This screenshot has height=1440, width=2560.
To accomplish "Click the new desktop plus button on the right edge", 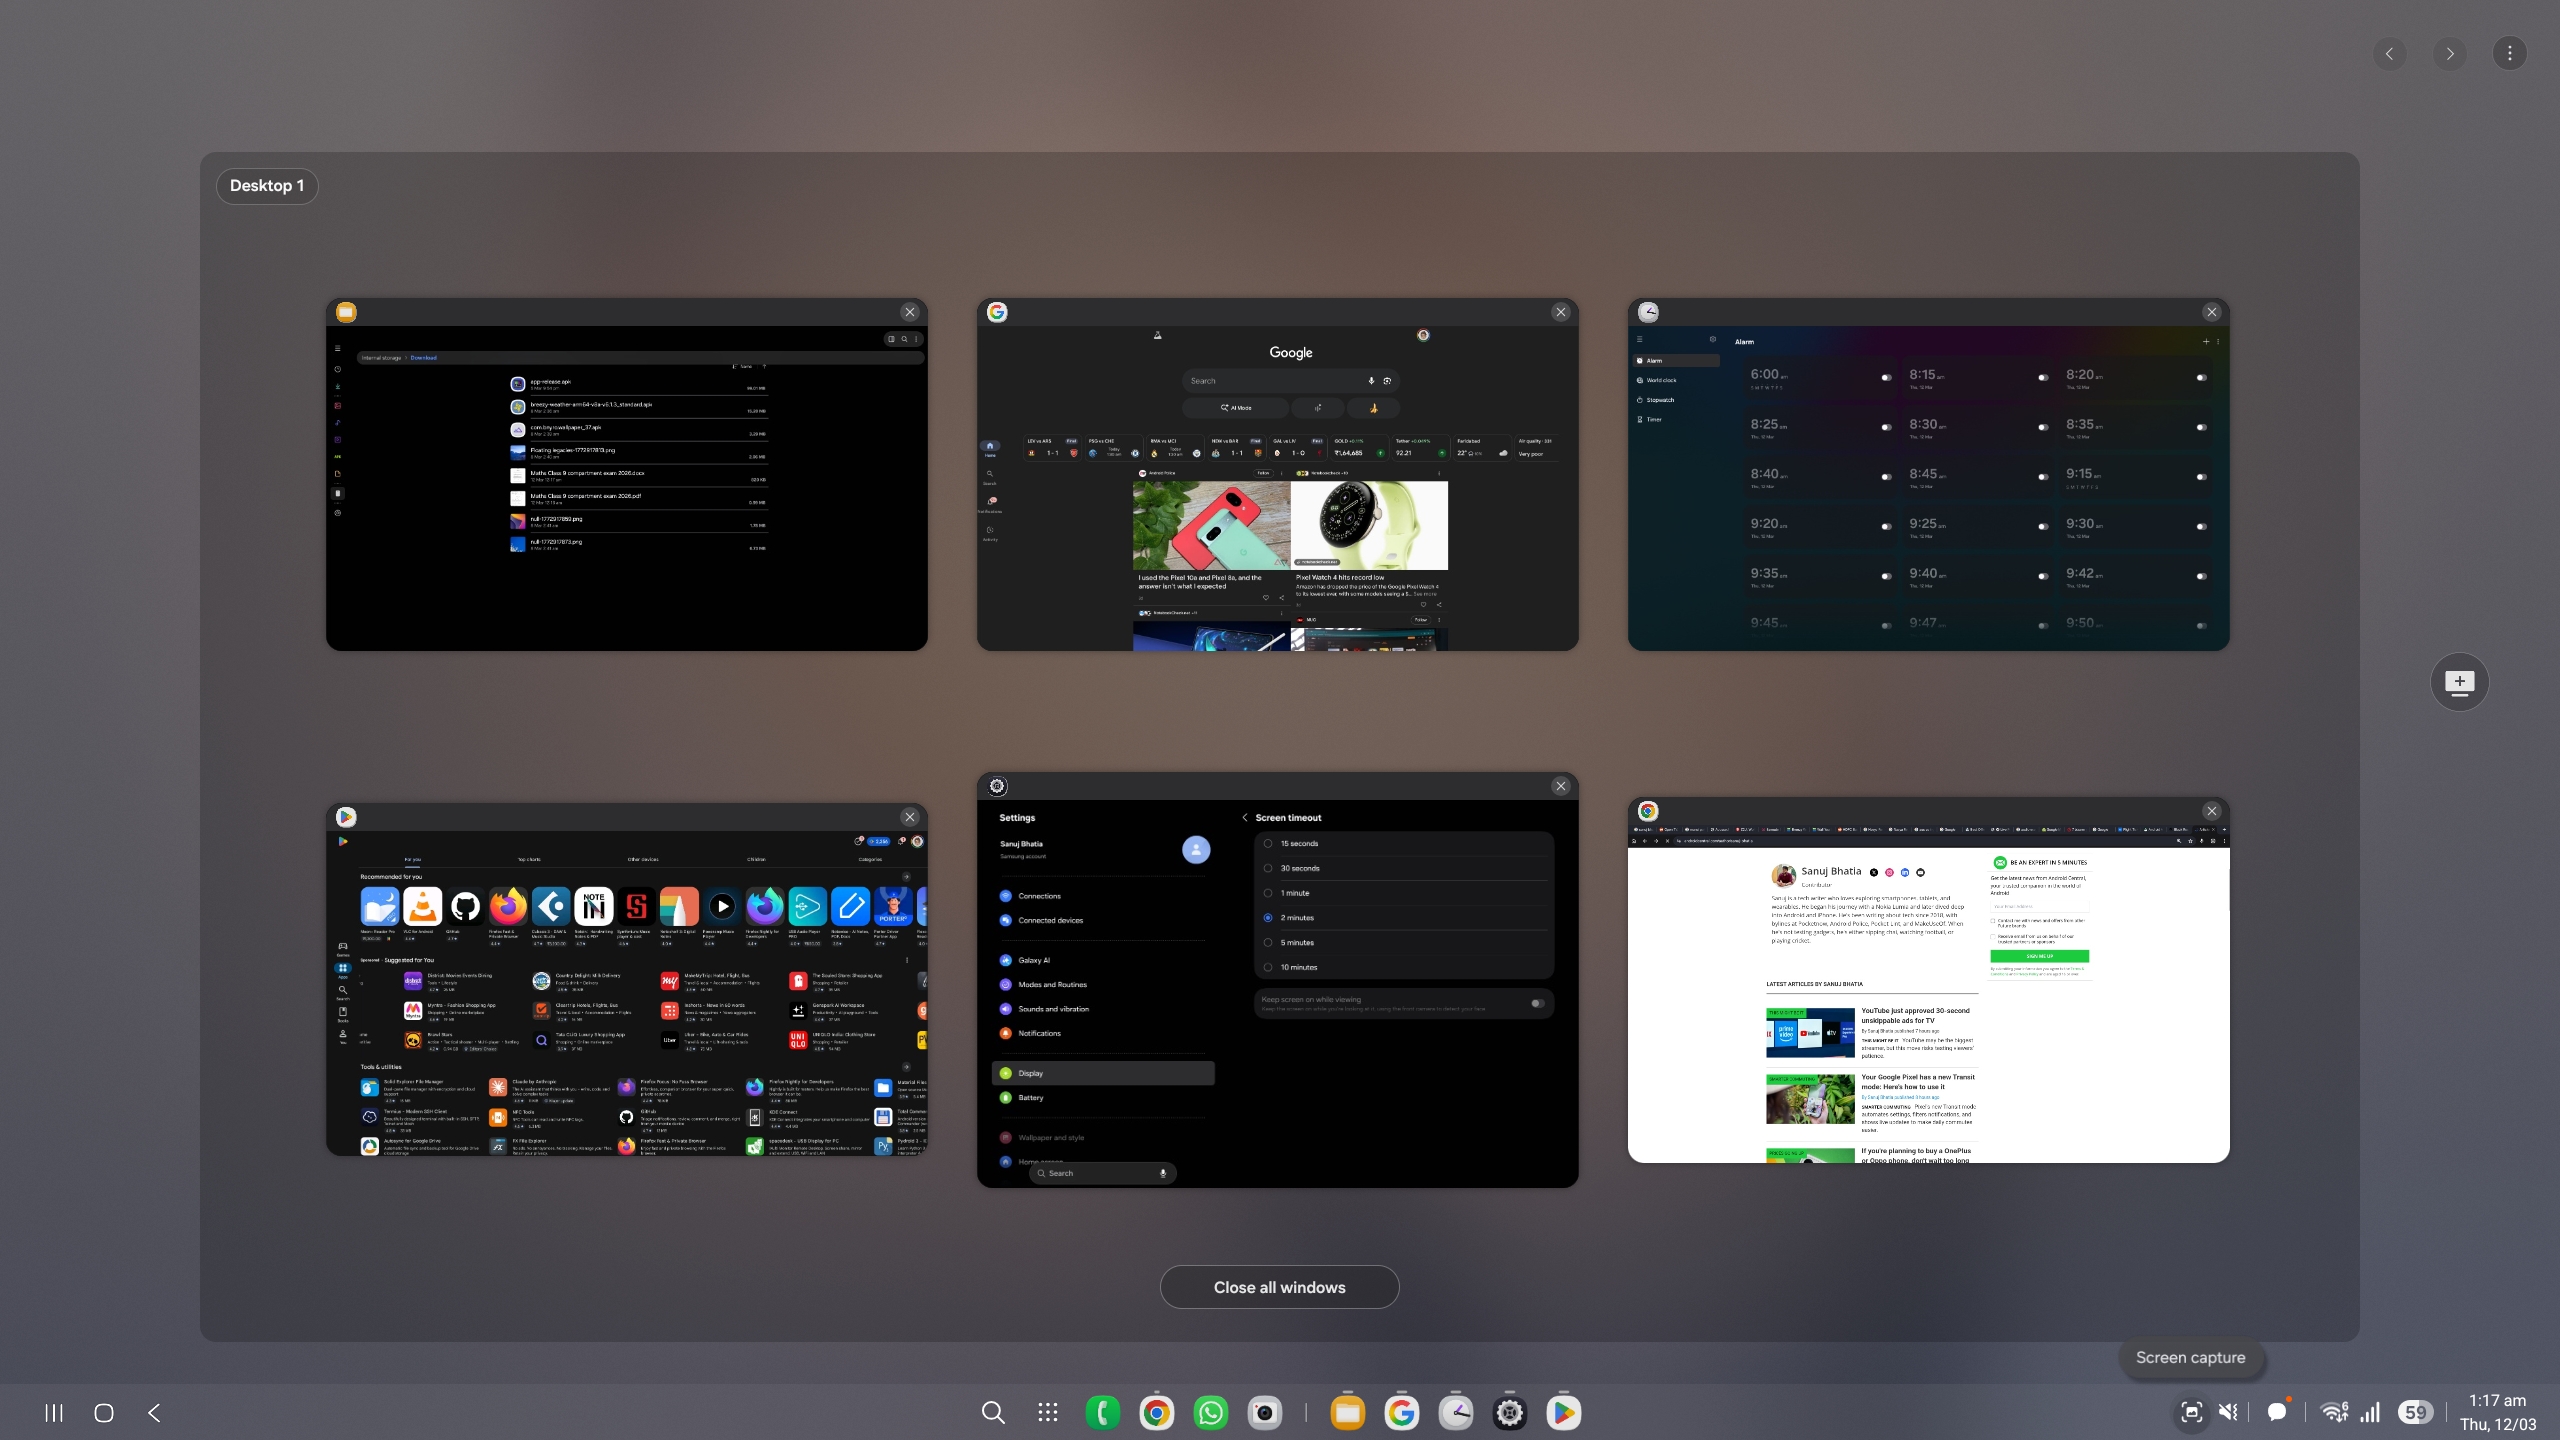I will (x=2458, y=681).
